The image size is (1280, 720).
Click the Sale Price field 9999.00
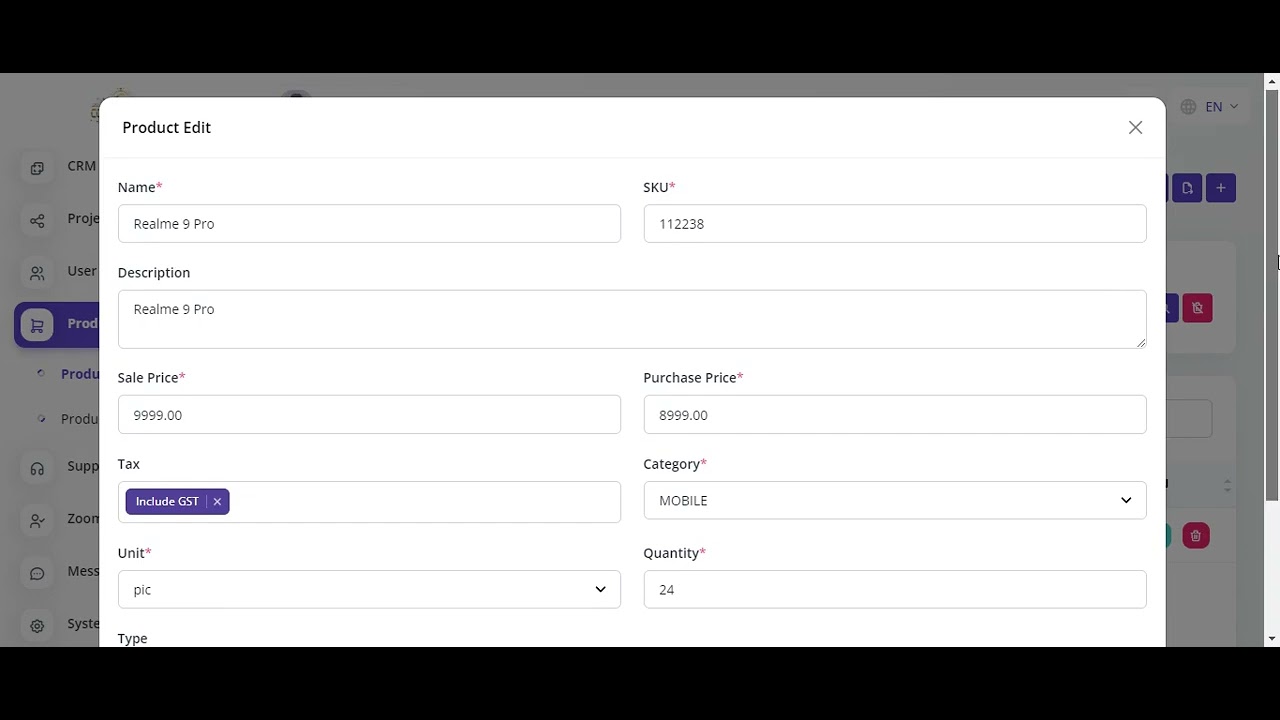point(369,415)
